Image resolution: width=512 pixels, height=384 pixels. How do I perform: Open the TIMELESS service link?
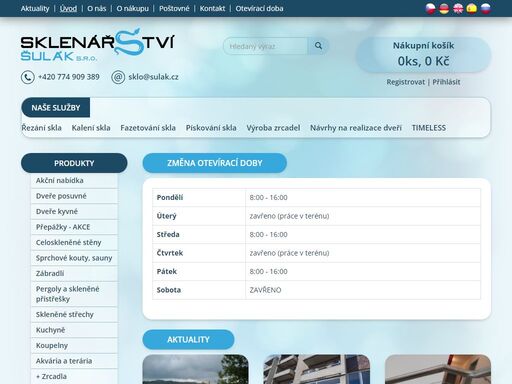(x=429, y=128)
